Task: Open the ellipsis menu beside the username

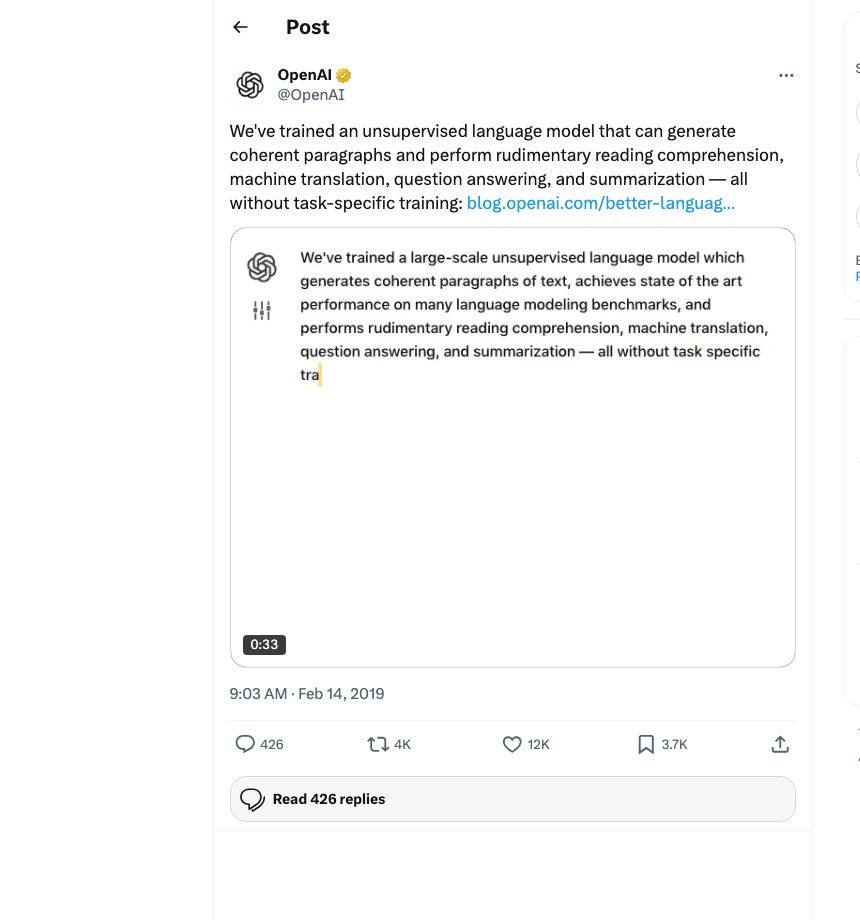Action: (x=786, y=74)
